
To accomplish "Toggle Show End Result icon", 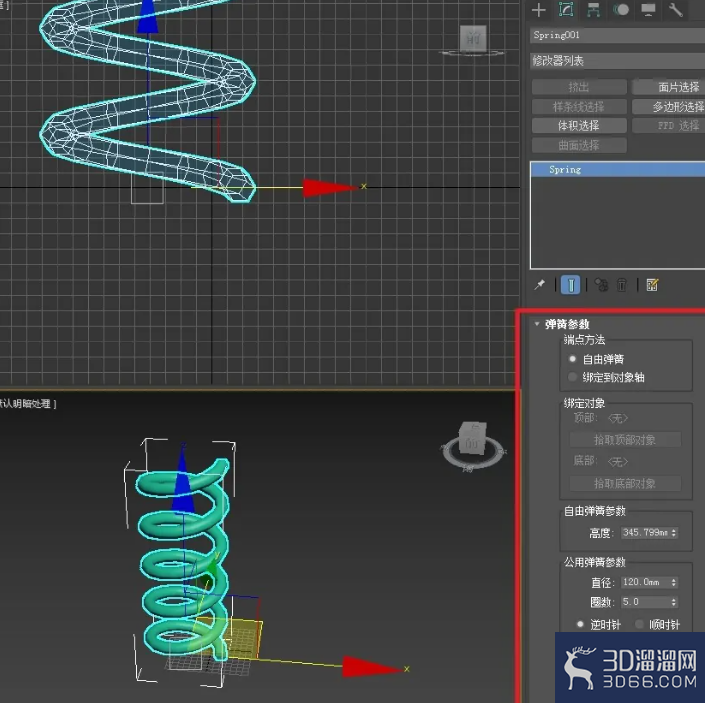I will 571,285.
